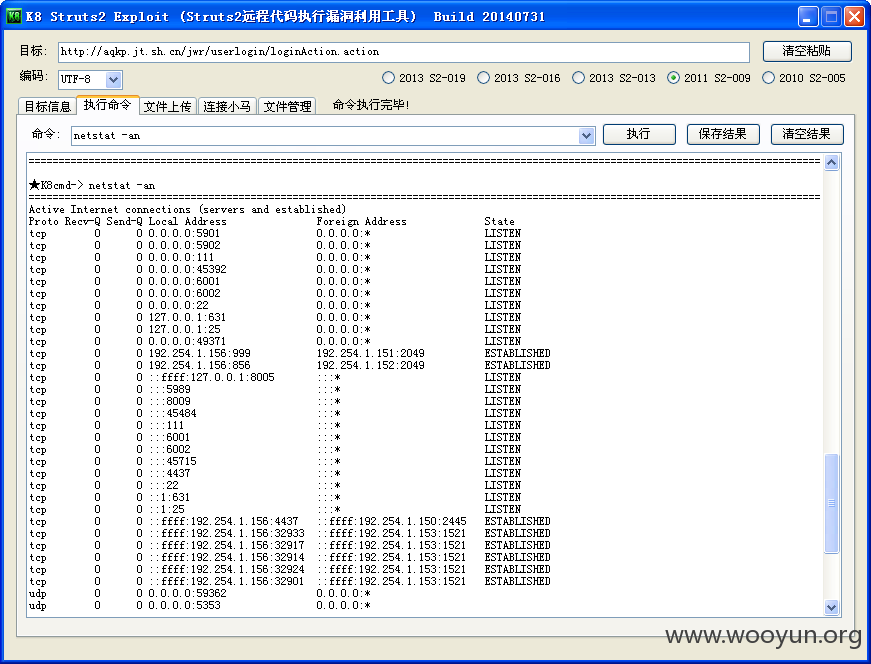Screen dimensions: 871x664
Task: Click the row with :::8009
Action: [x=275, y=401]
